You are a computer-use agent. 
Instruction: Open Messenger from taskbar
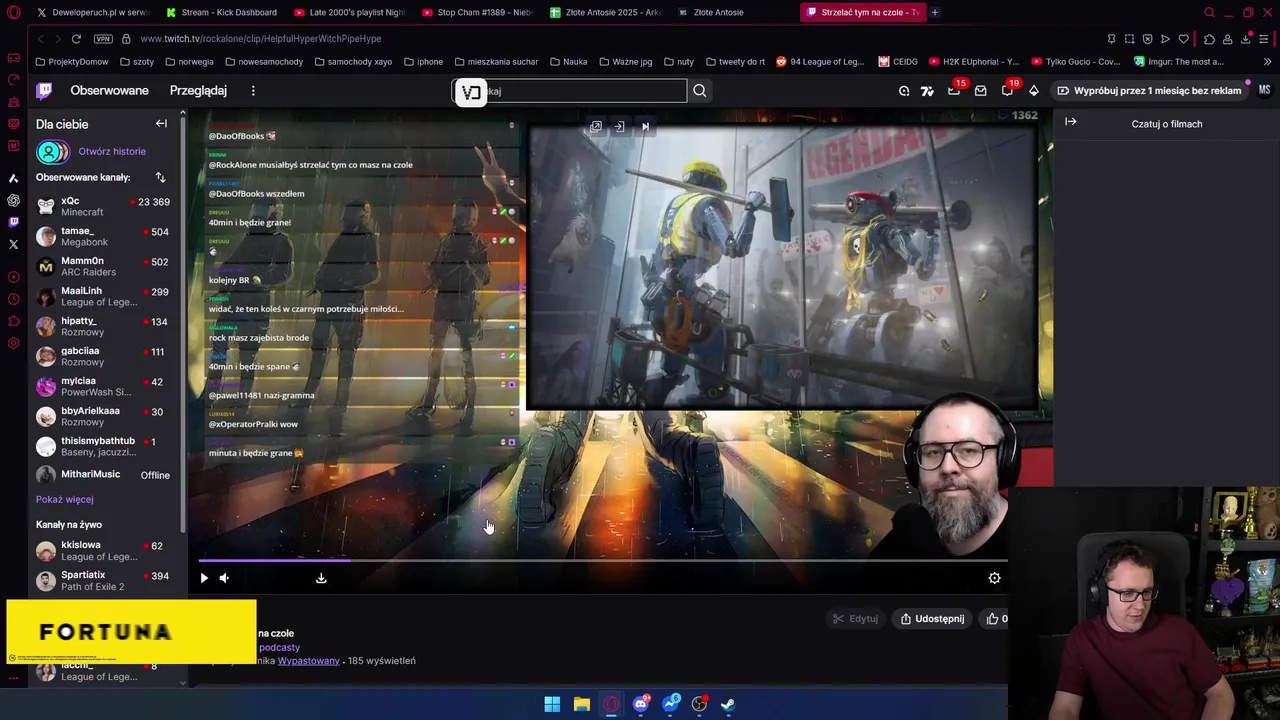(x=670, y=704)
